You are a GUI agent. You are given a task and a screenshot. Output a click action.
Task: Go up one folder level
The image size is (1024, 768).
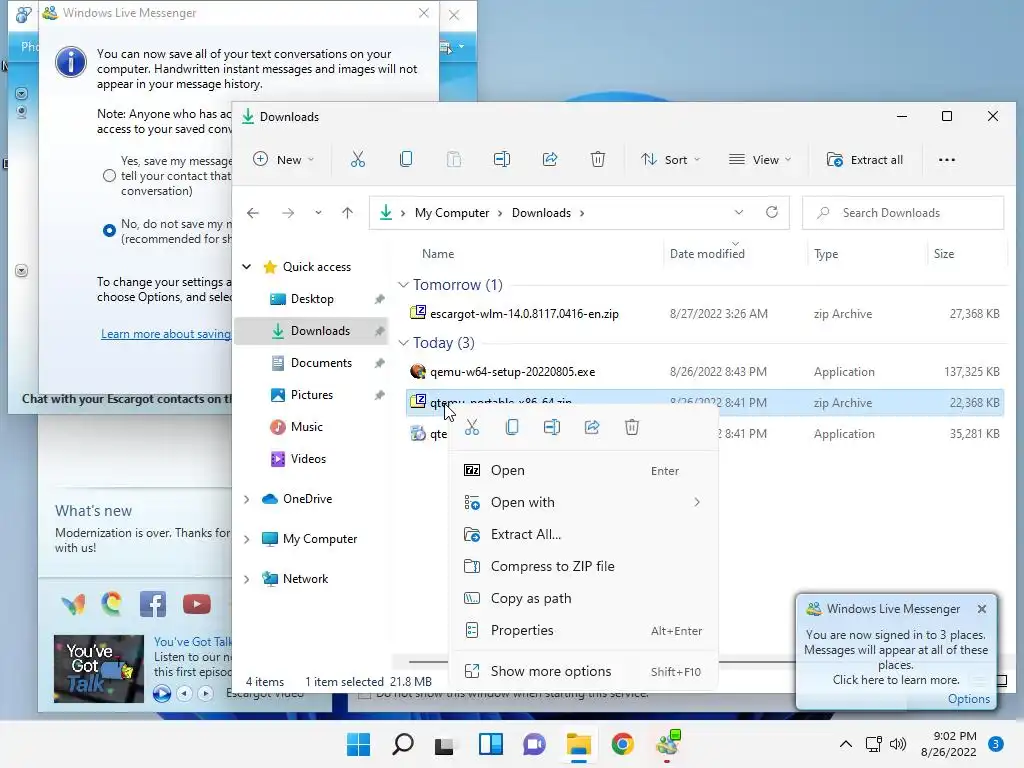coord(347,213)
